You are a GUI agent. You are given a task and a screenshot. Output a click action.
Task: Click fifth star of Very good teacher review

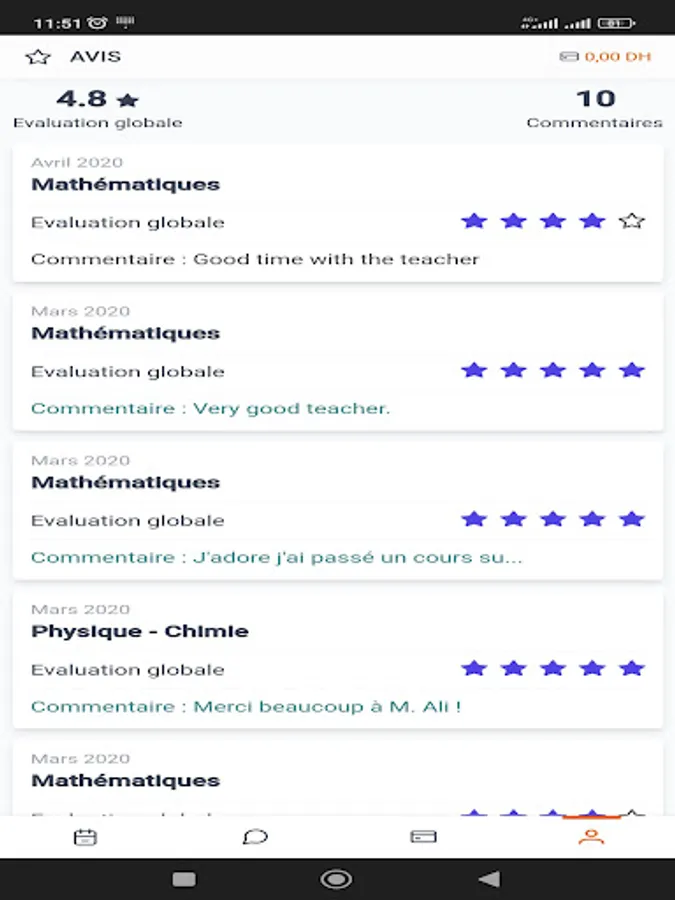[x=632, y=370]
